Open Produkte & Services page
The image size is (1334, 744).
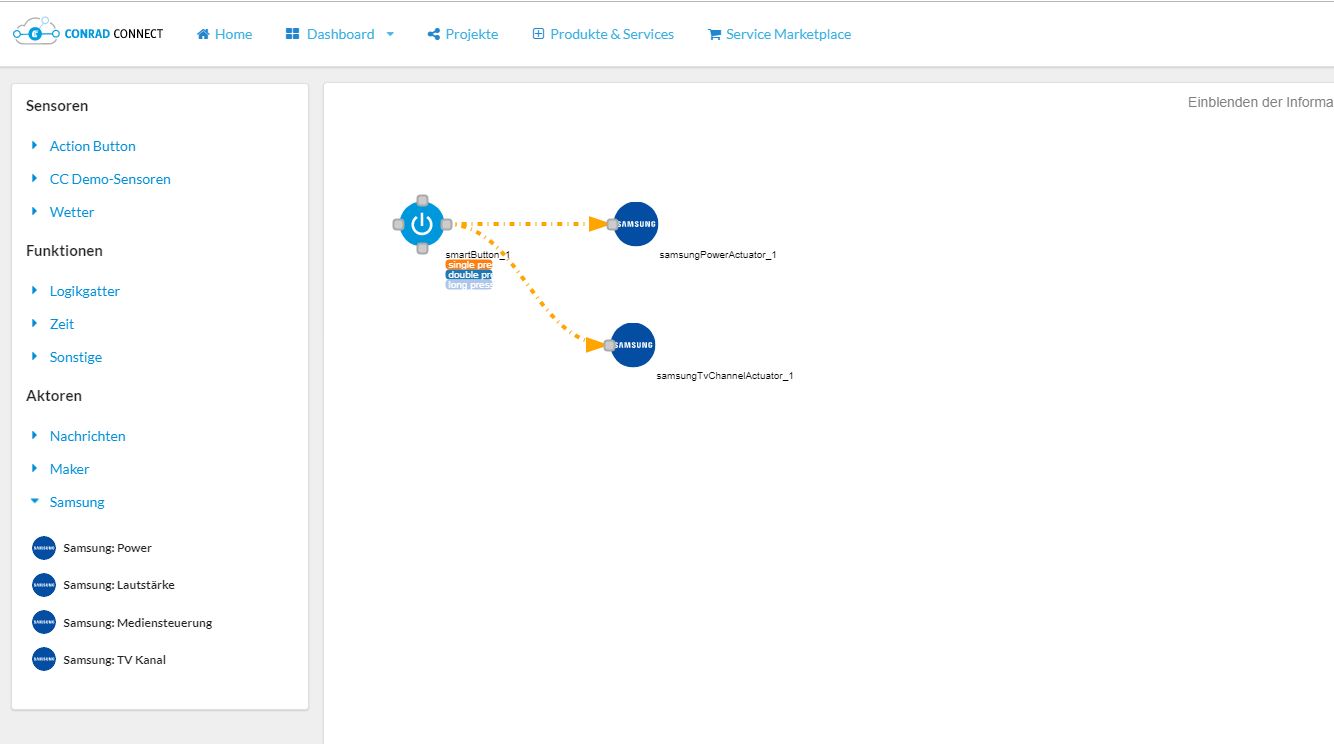pos(603,34)
